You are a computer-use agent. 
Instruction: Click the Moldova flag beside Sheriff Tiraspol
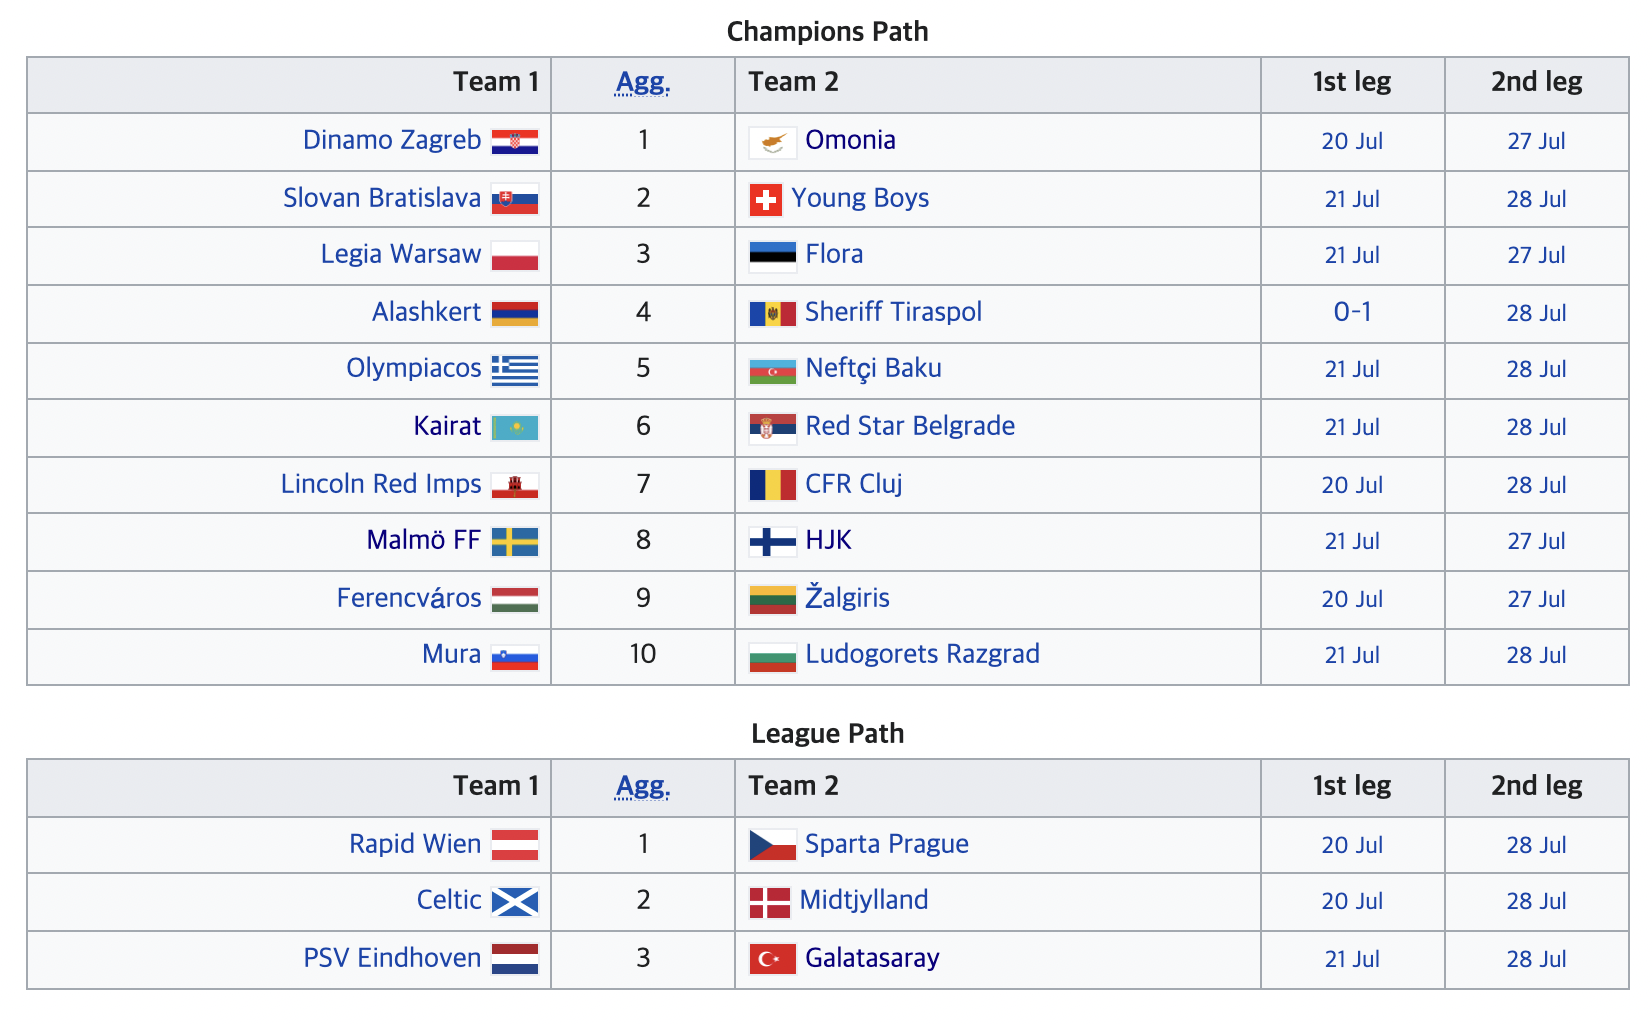tap(773, 314)
